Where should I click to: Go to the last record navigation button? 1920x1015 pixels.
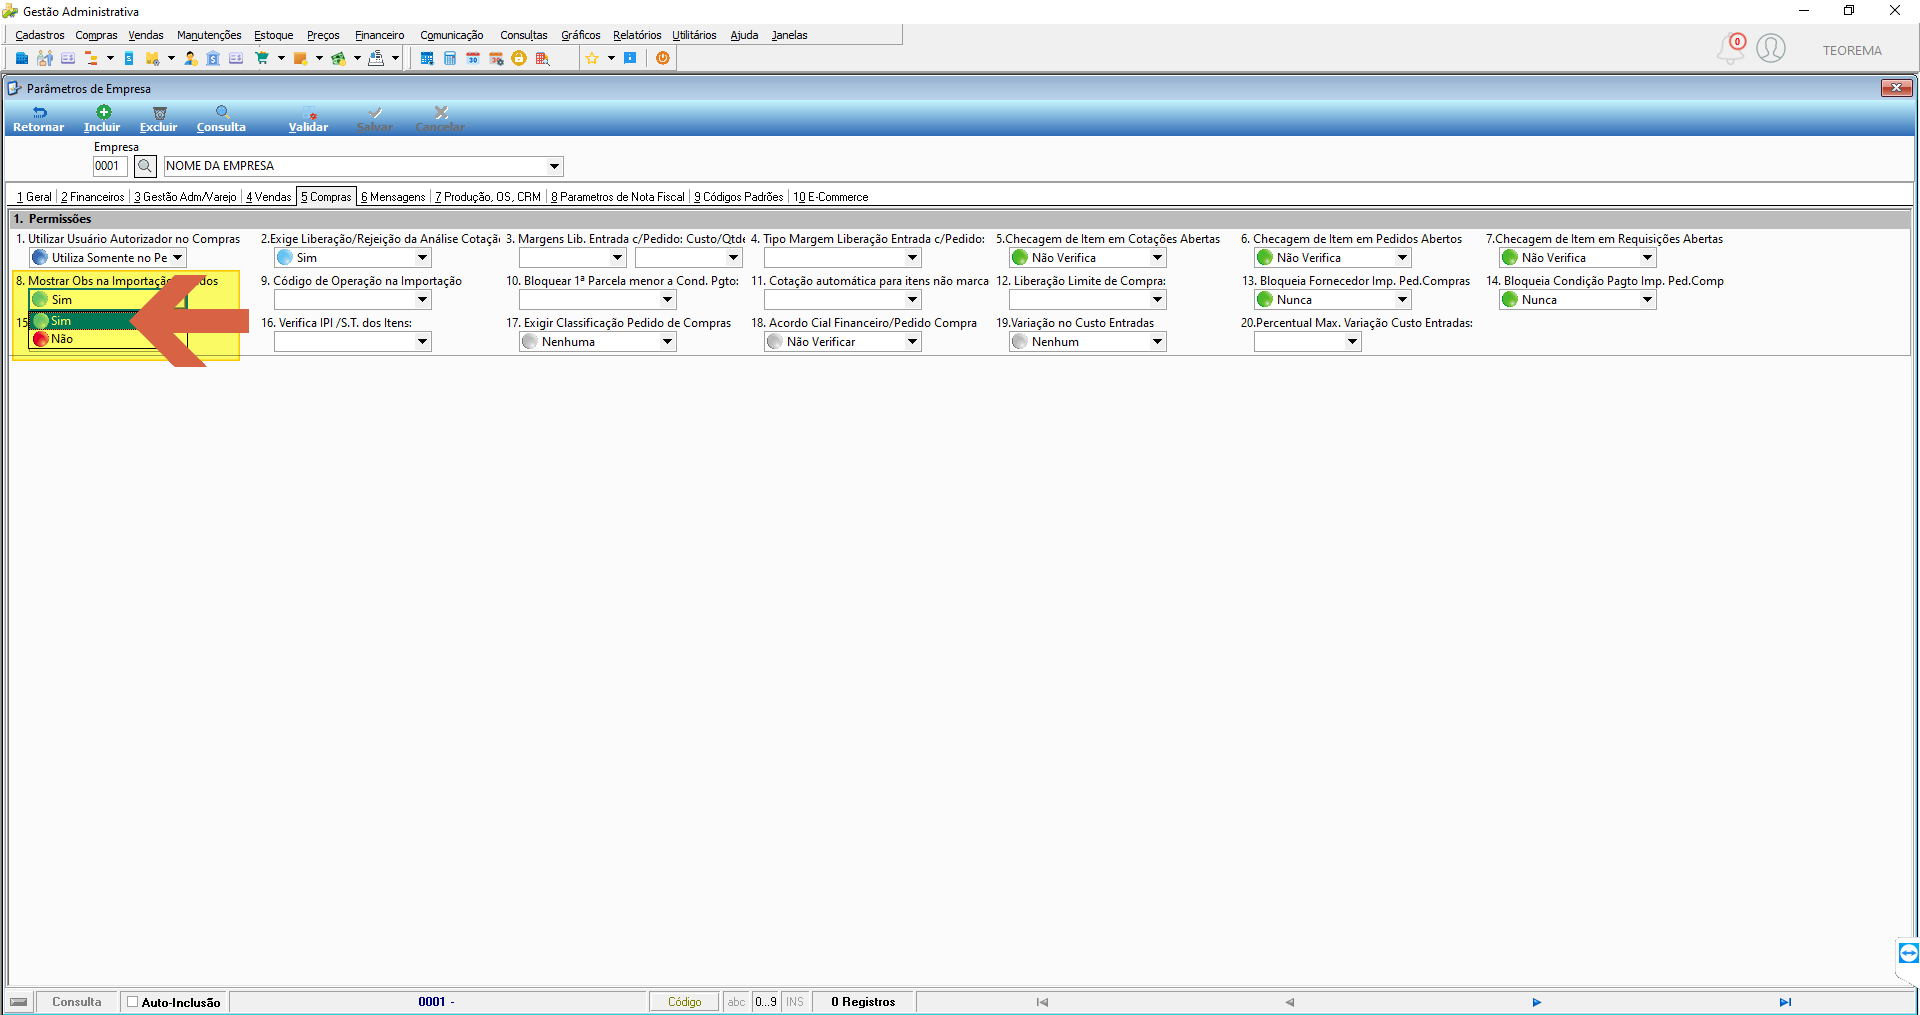1785,1002
